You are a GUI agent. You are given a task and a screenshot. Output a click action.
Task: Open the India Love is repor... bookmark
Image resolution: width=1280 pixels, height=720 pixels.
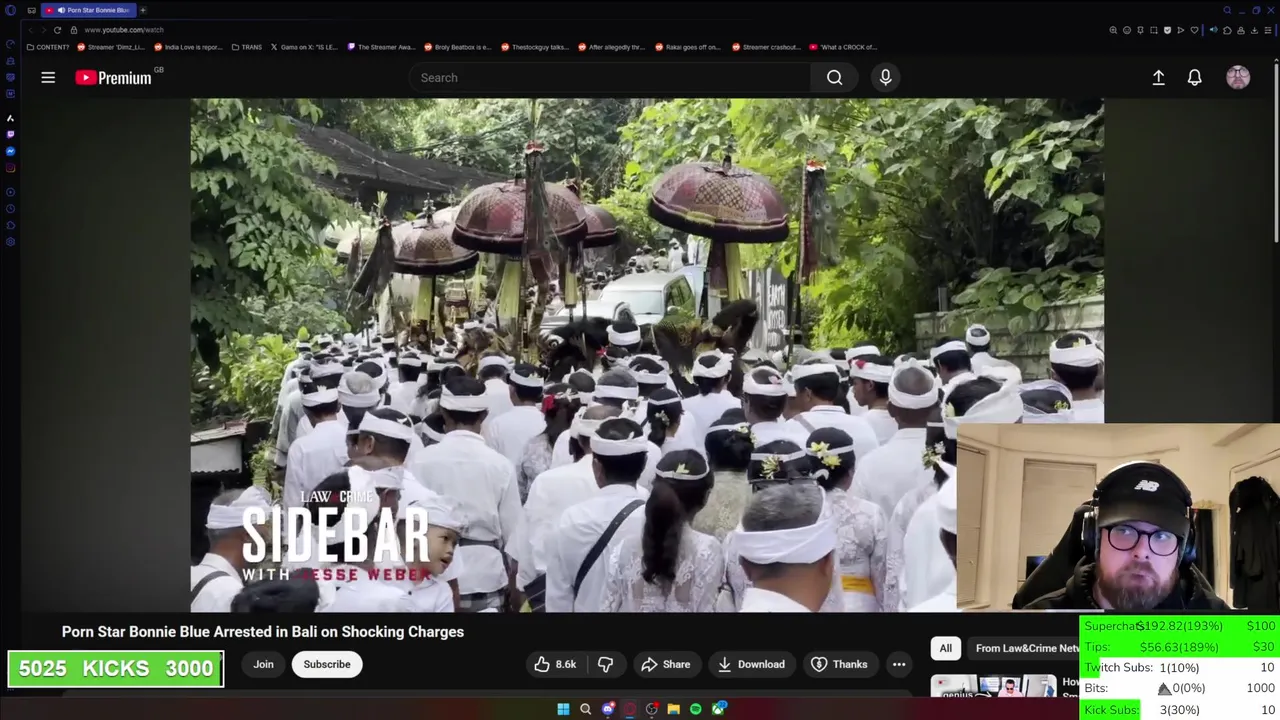[188, 47]
